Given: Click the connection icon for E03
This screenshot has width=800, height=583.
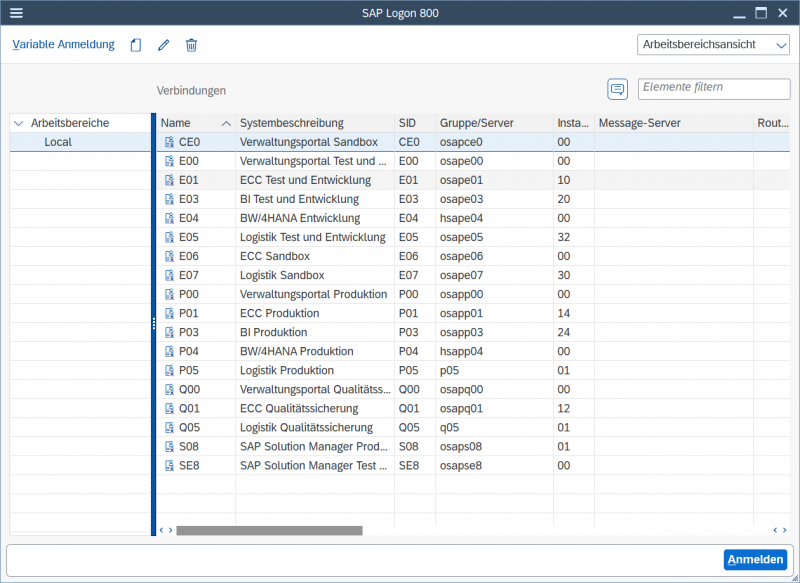Looking at the screenshot, I should tap(169, 199).
